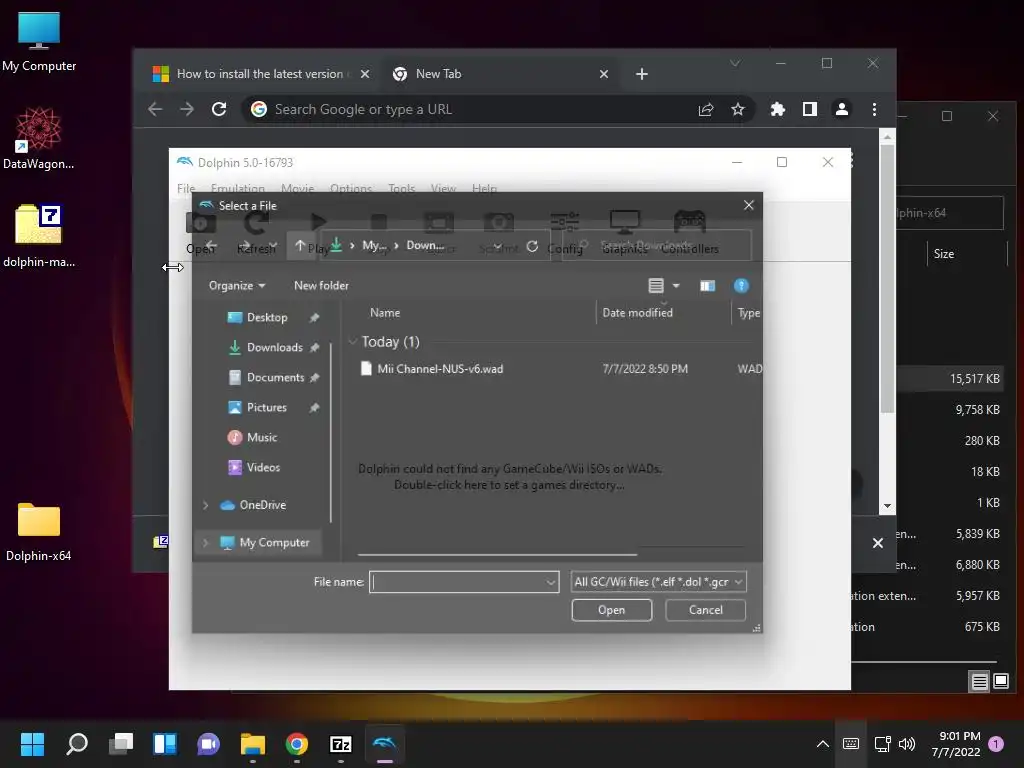Click the blue help icon in file dialog
The image size is (1024, 768).
tap(741, 285)
